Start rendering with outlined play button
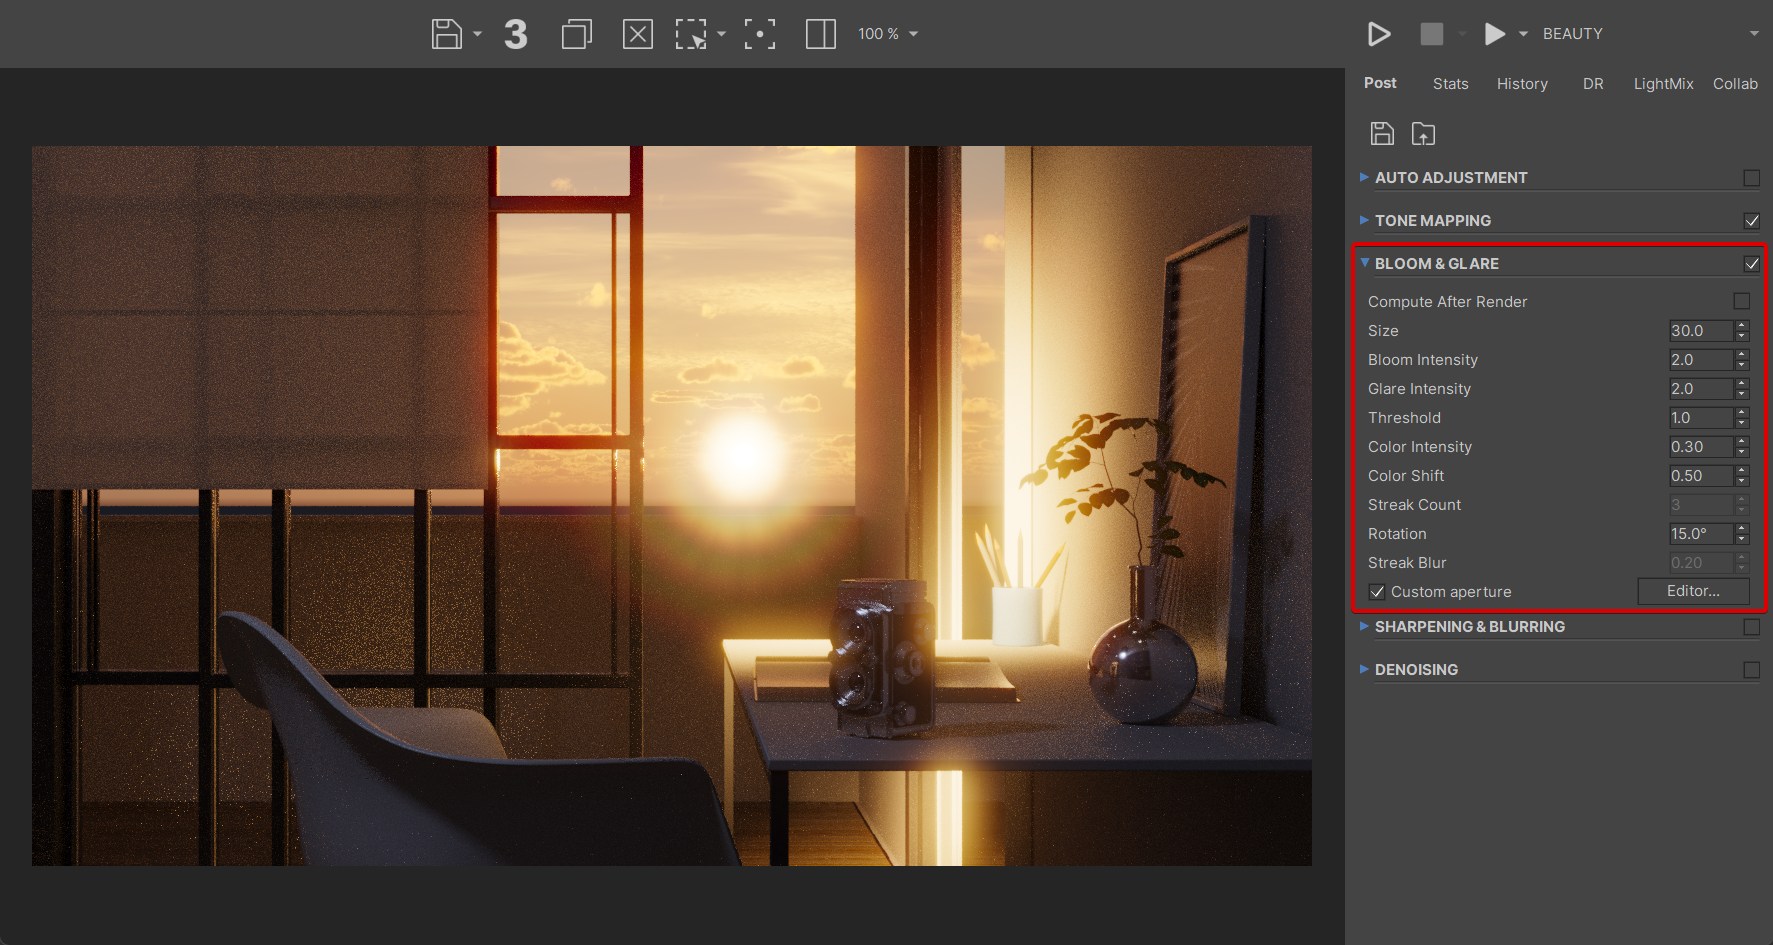Screen dimensions: 1773x945 click(x=1378, y=34)
